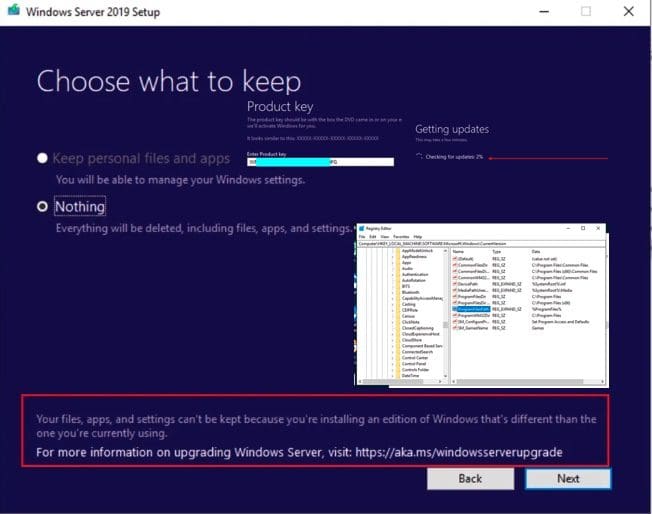Select the SM_GamesName registry value

468,329
